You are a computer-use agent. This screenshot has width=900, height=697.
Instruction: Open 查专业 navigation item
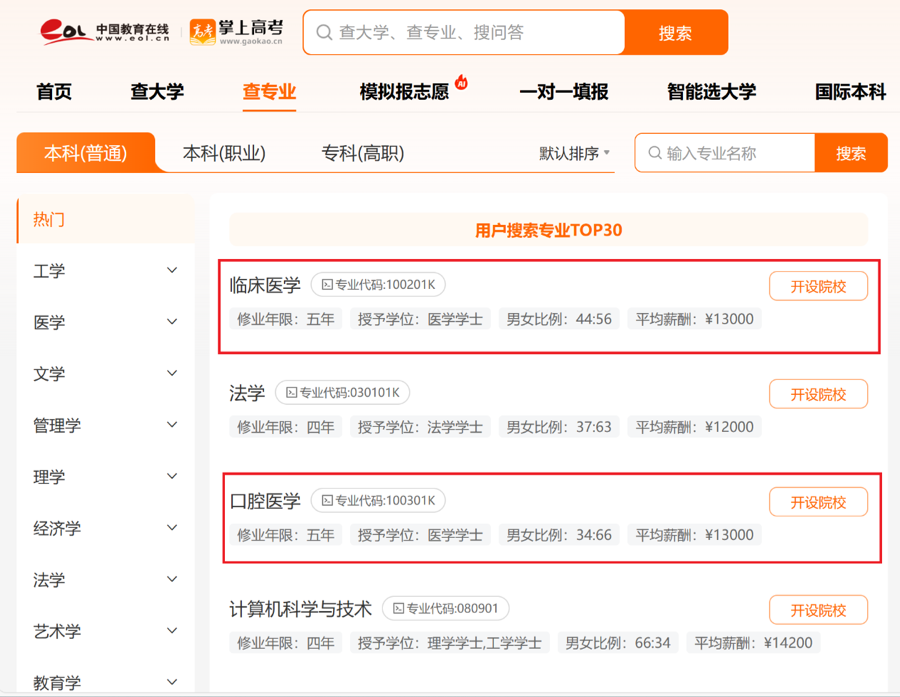point(269,92)
